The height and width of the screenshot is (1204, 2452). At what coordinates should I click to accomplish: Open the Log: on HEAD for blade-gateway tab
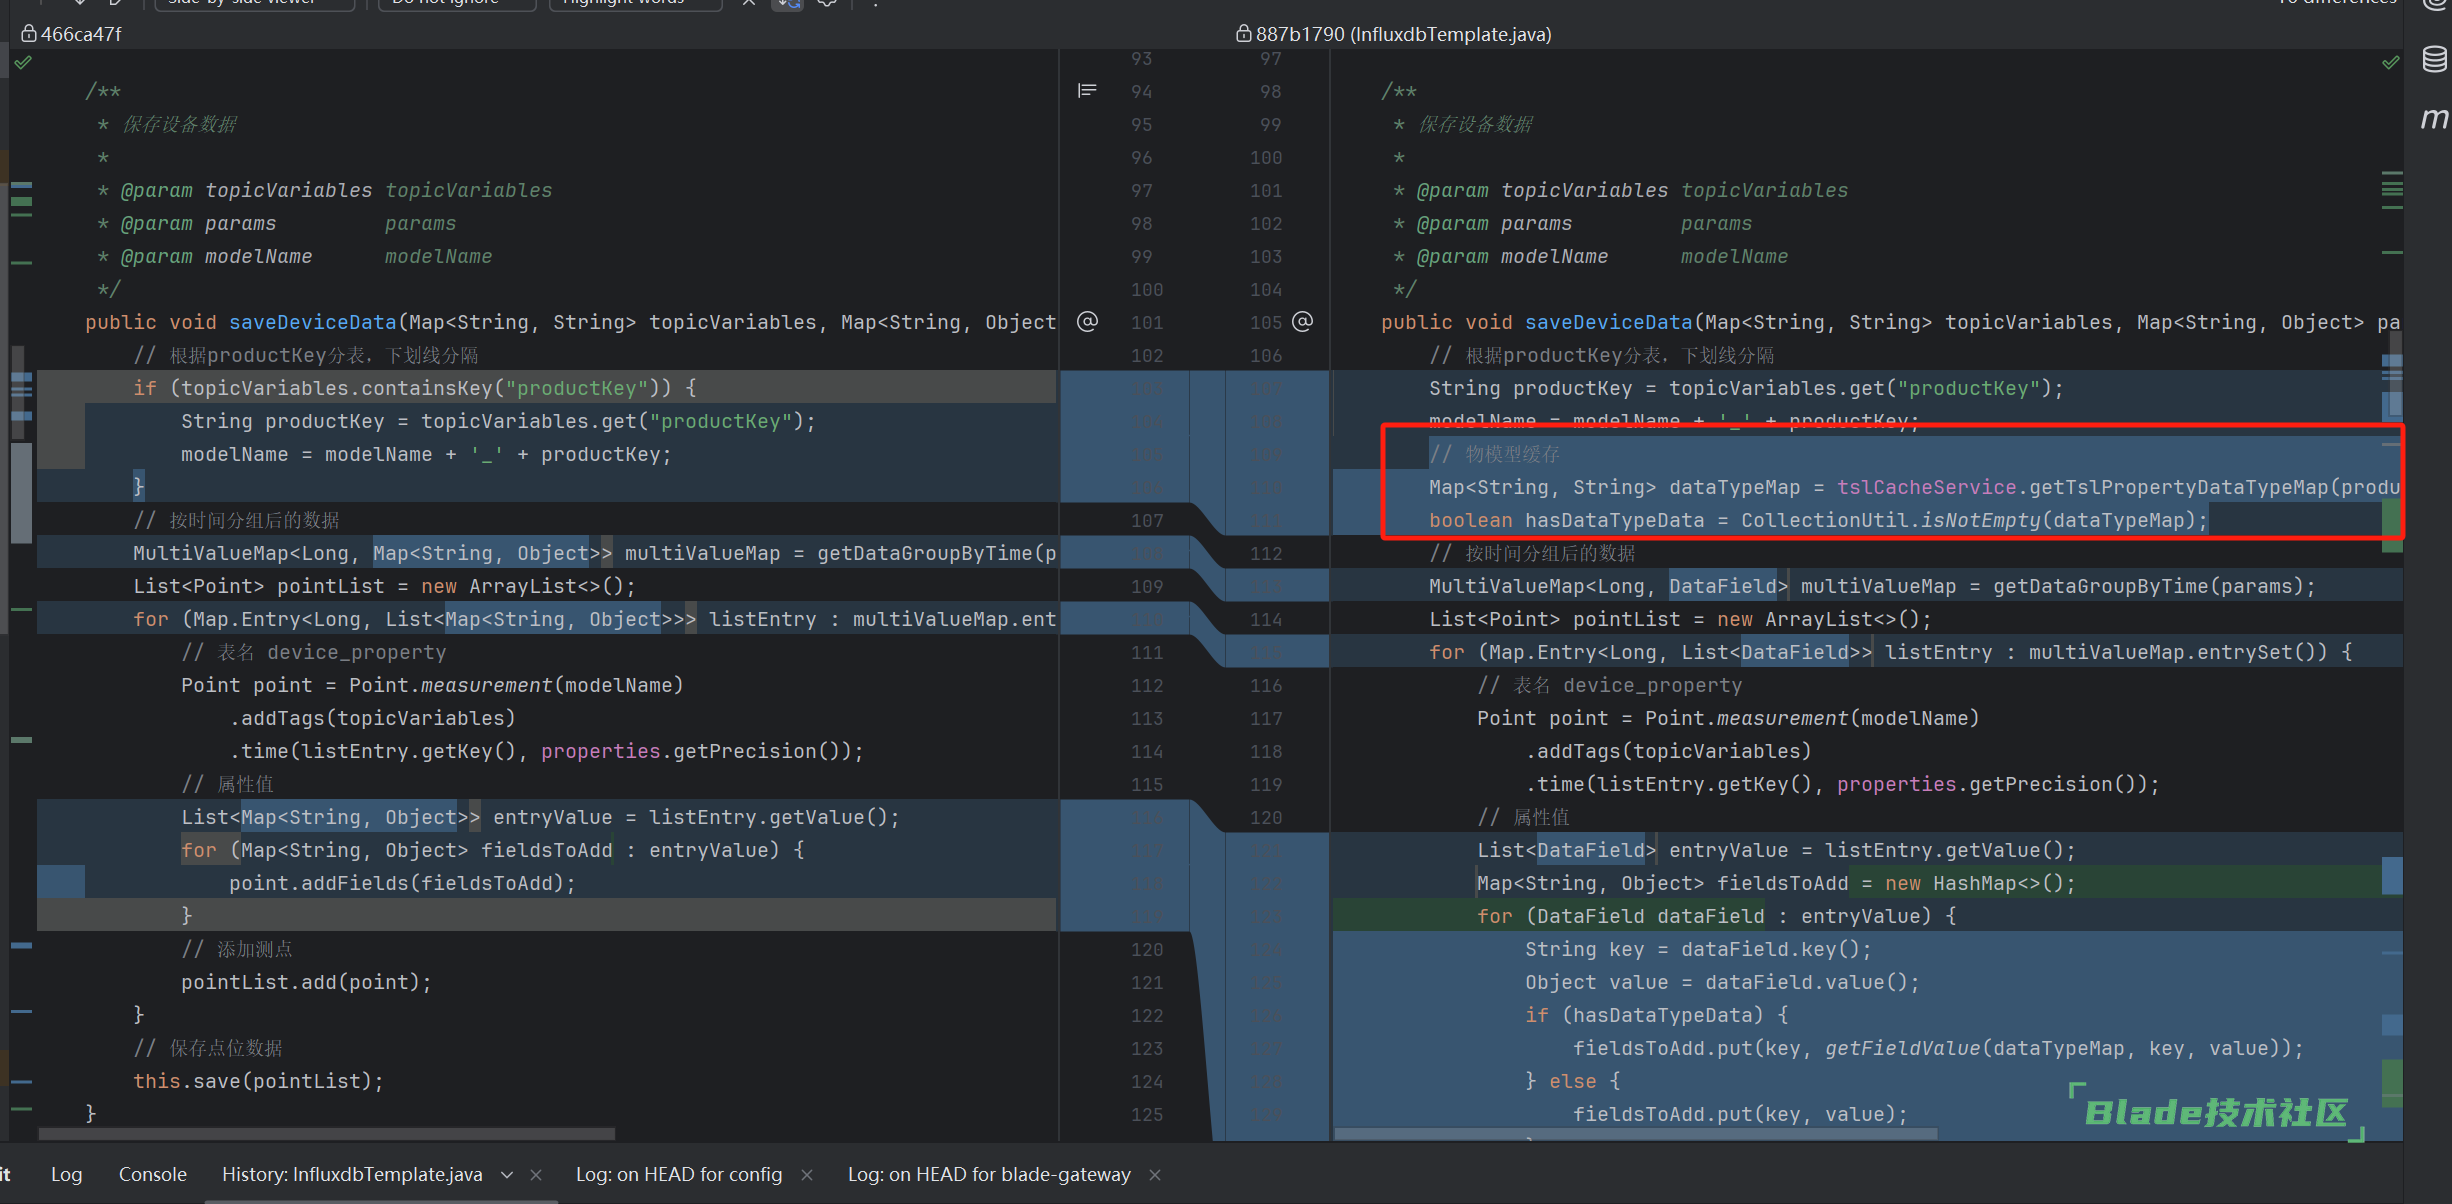coord(989,1174)
